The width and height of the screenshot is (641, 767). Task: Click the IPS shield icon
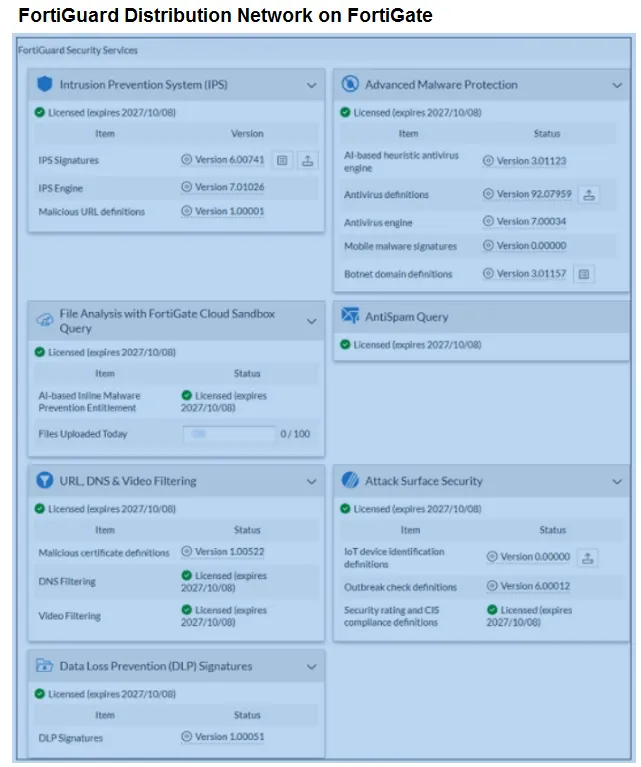pyautogui.click(x=45, y=84)
